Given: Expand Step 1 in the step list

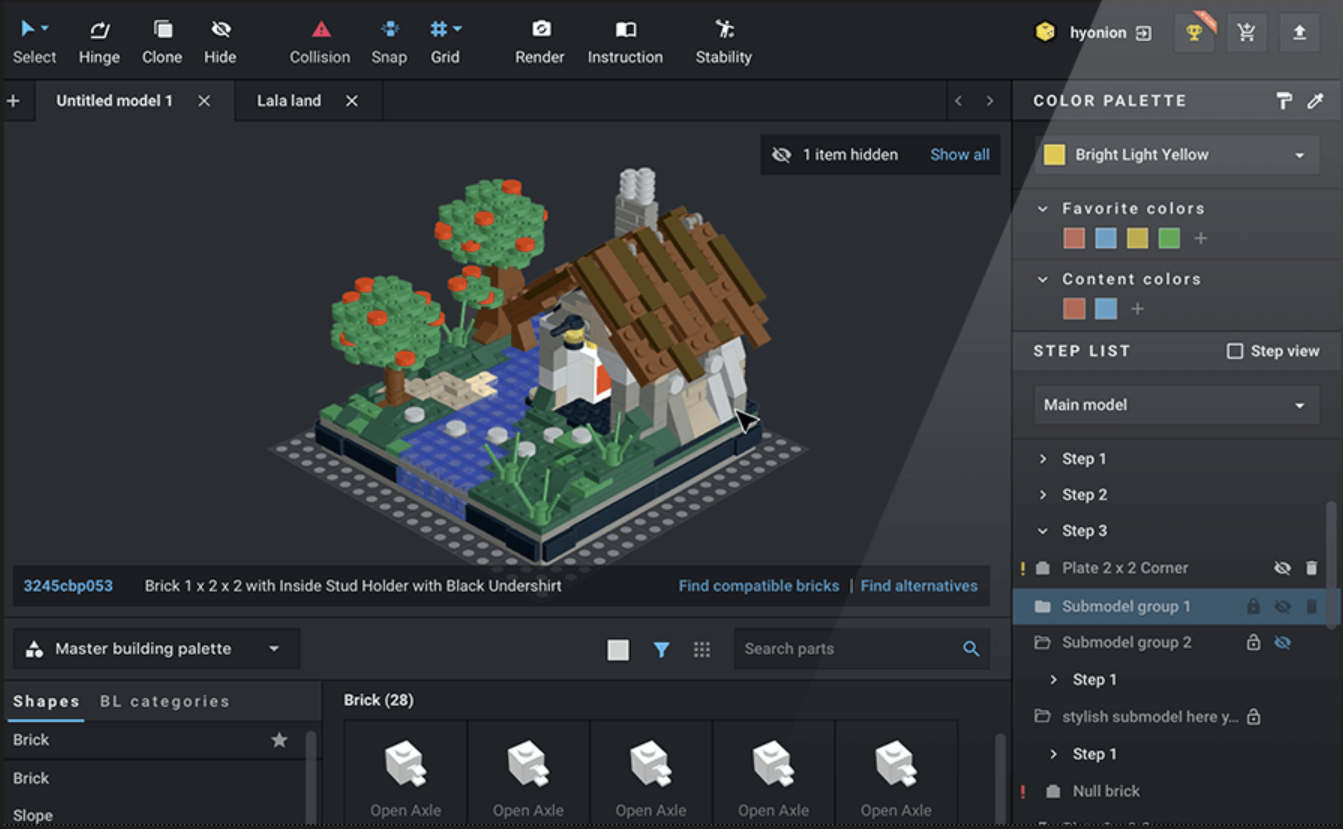Looking at the screenshot, I should click(x=1043, y=459).
